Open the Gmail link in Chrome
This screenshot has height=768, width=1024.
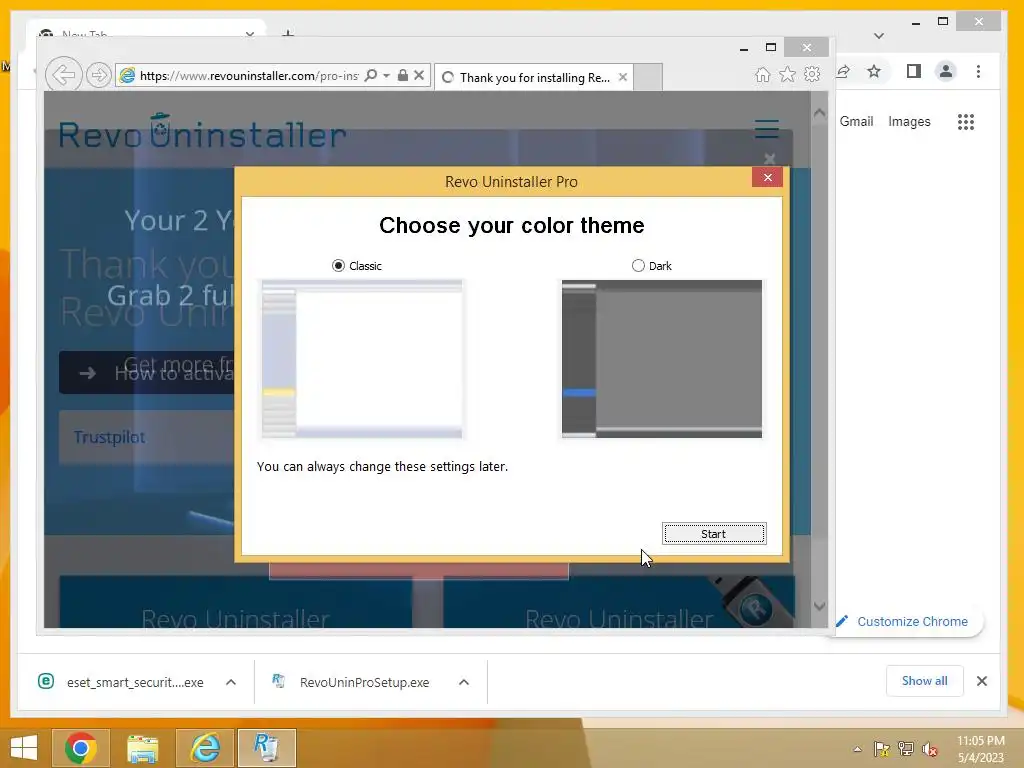(856, 121)
